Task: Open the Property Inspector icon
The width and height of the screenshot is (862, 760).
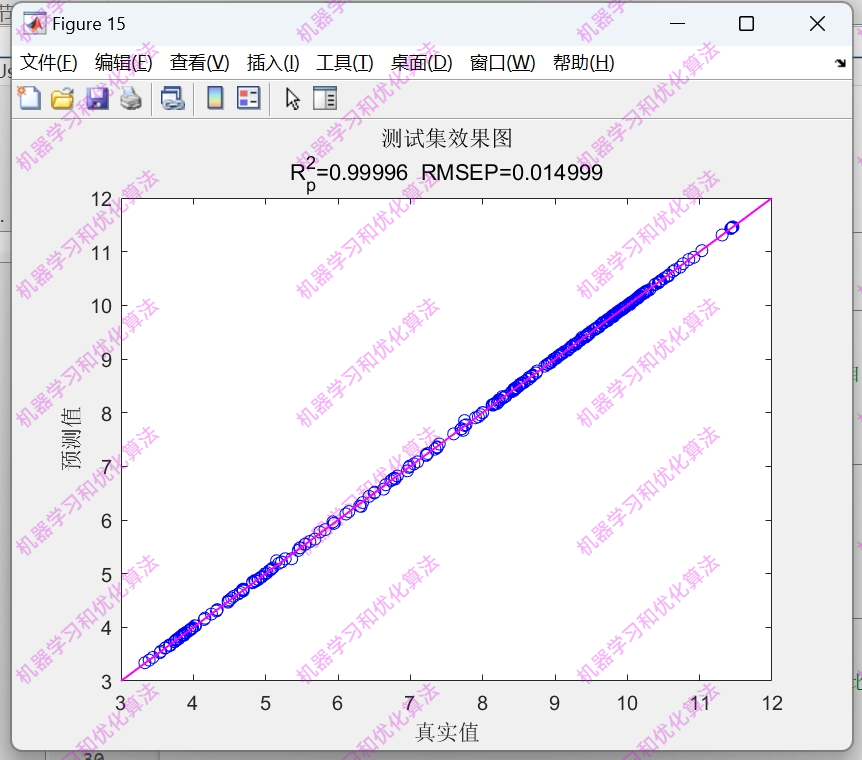Action: coord(325,99)
